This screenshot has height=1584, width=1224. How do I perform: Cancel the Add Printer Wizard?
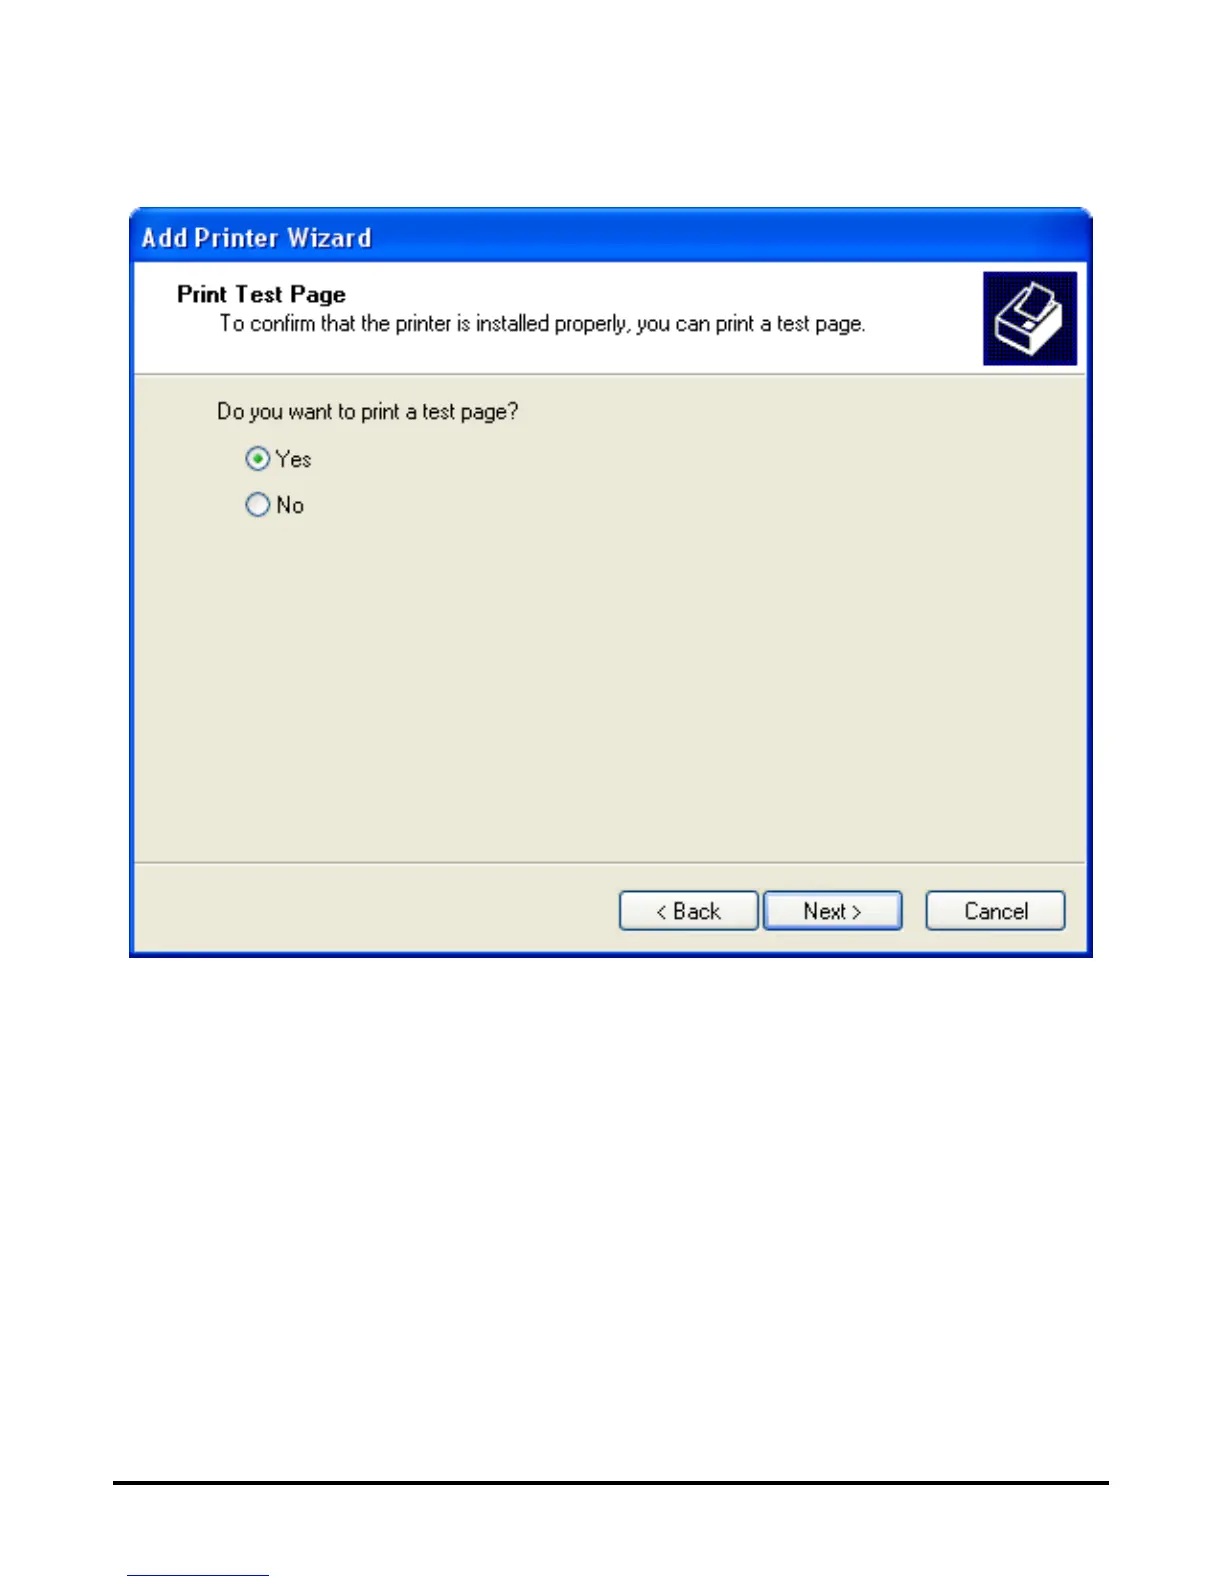point(995,911)
